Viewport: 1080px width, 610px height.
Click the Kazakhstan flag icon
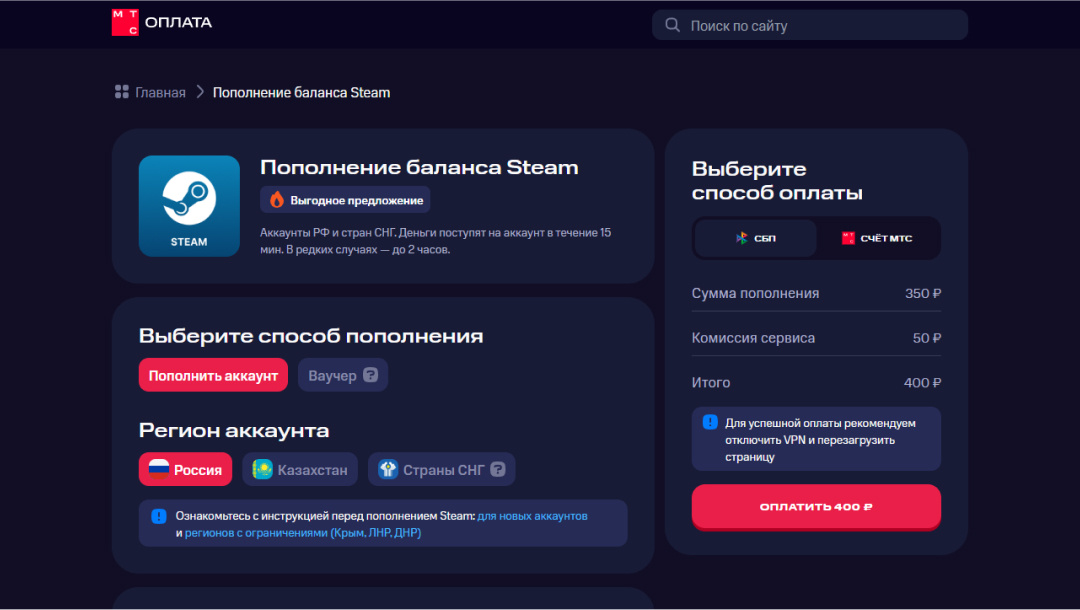click(x=262, y=469)
